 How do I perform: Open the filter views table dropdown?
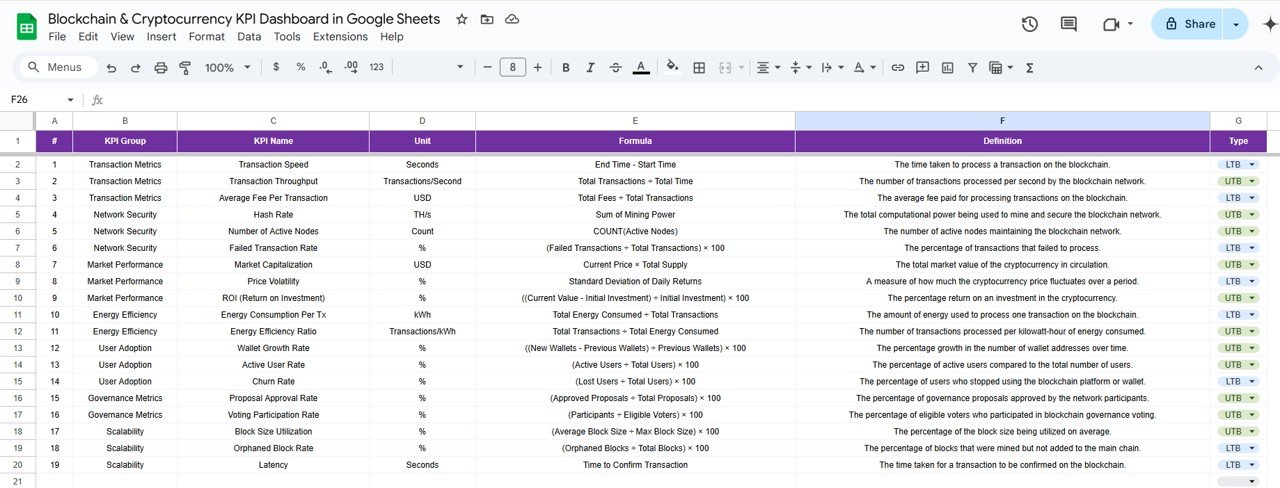click(x=1000, y=67)
